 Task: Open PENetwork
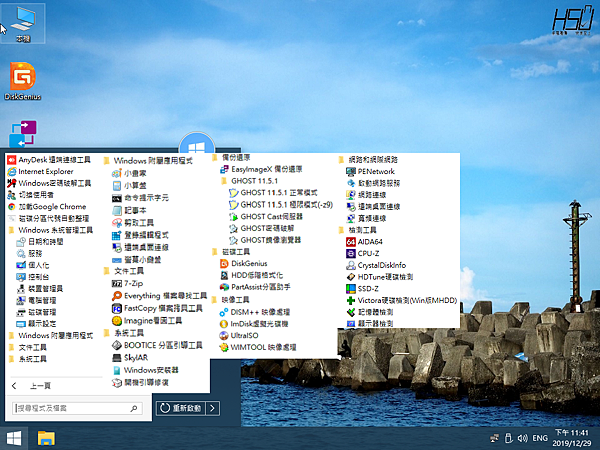[x=370, y=171]
